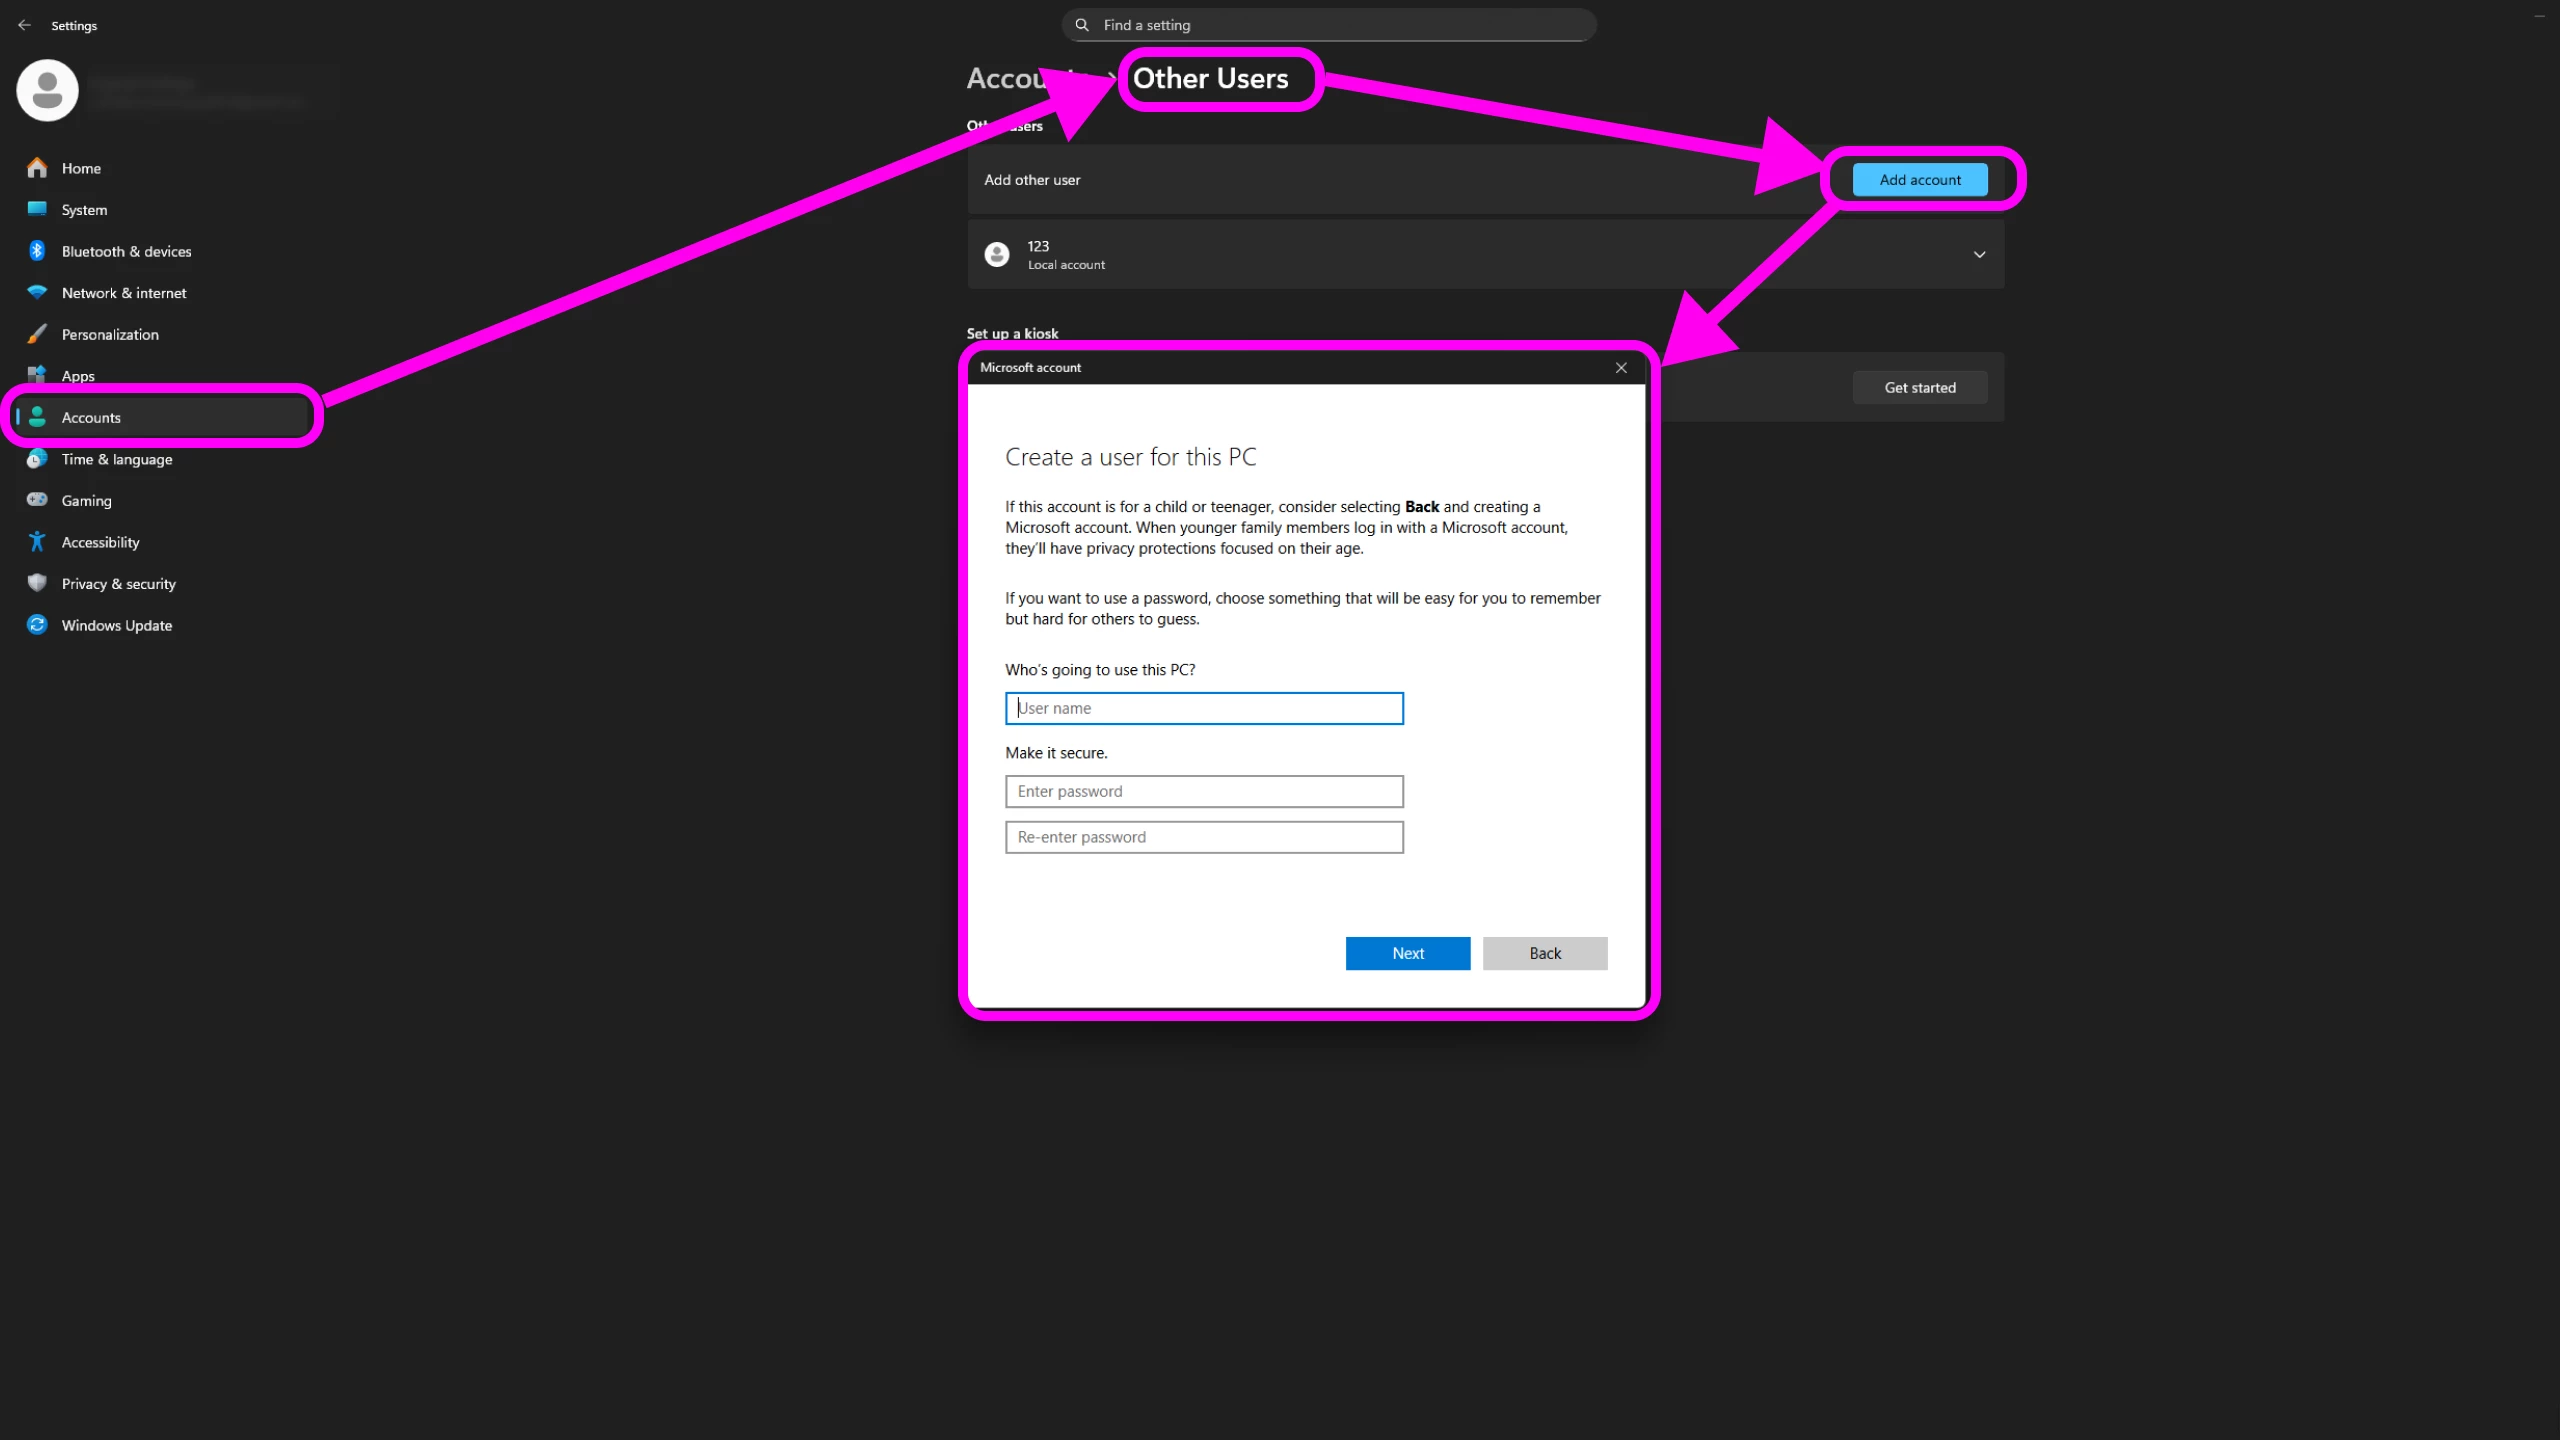
Task: Select Apps in the sidebar
Action: tap(78, 374)
